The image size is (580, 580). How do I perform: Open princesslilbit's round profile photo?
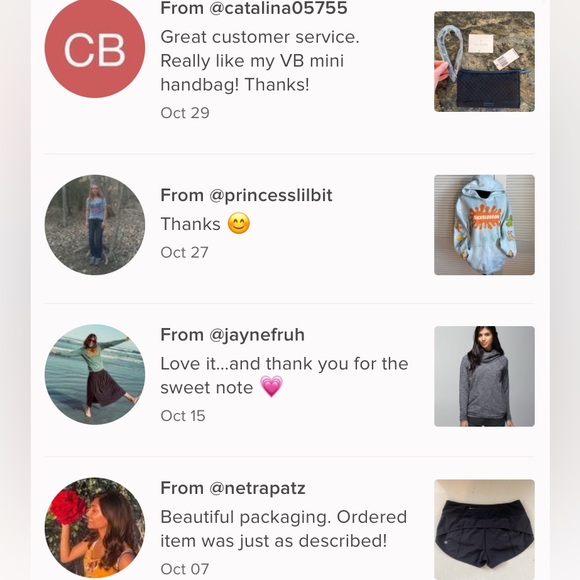tap(95, 225)
